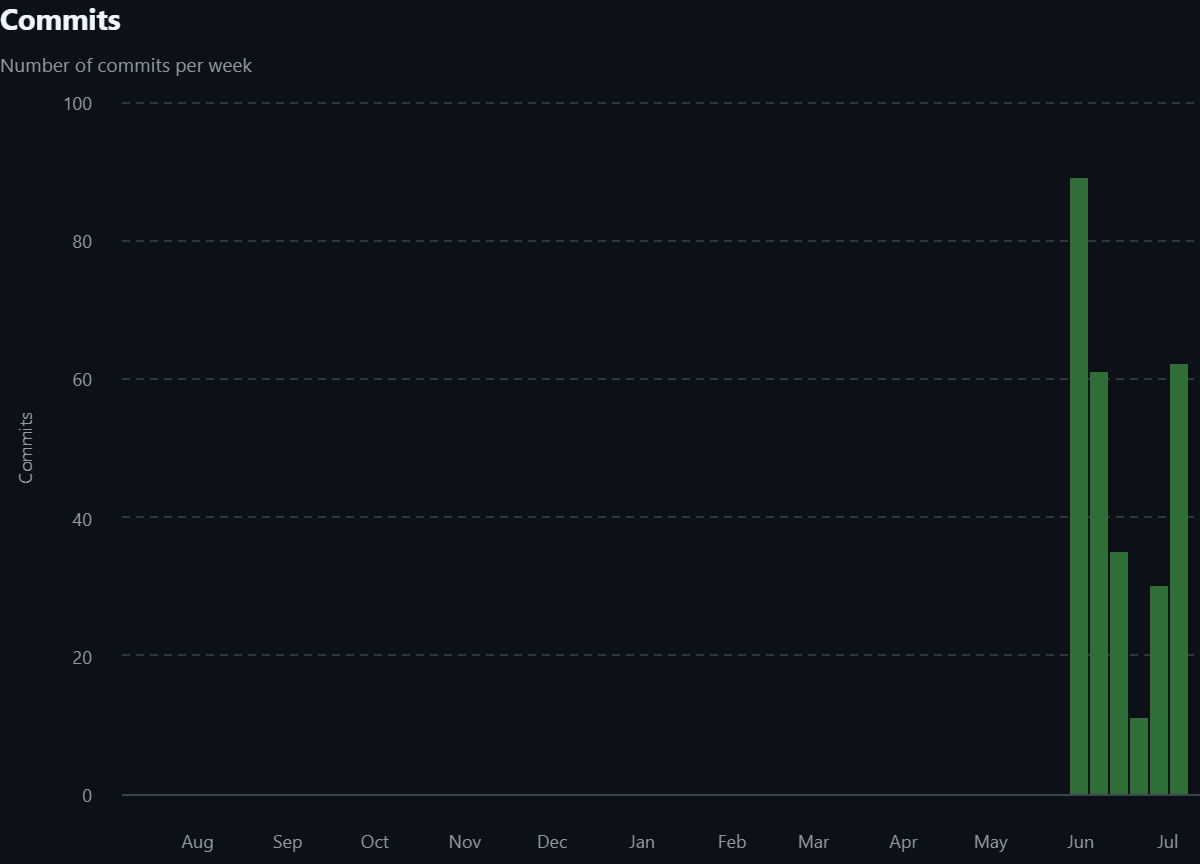This screenshot has width=1200, height=864.
Task: Click the Jan month label
Action: coord(642,842)
